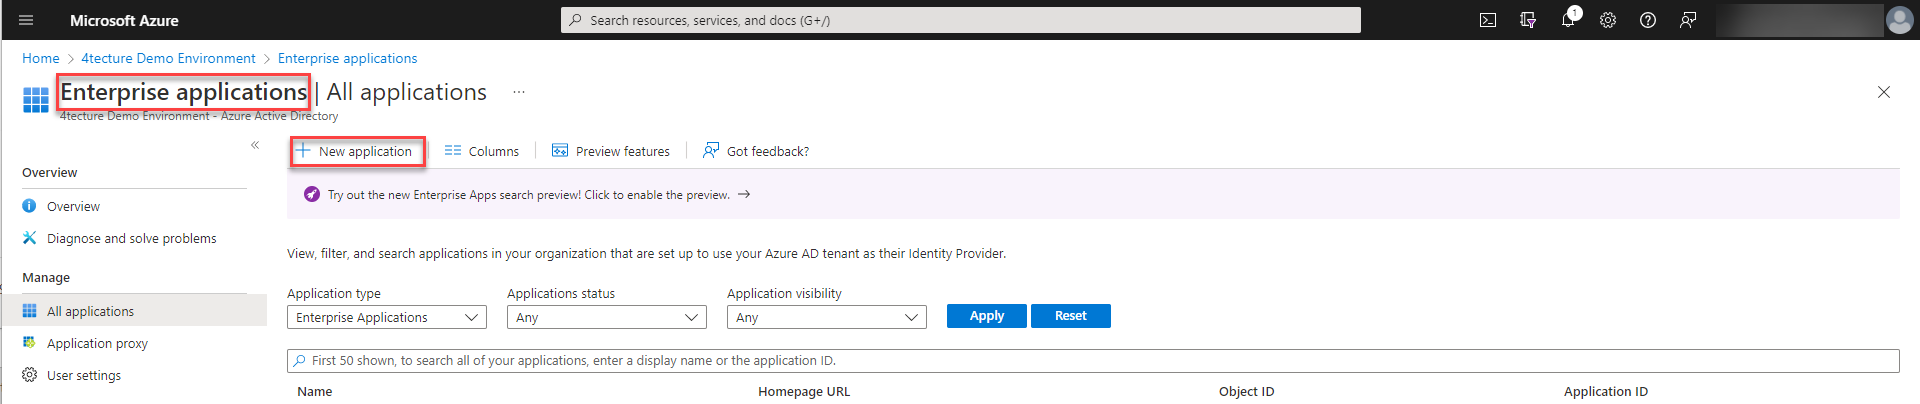
Task: Open Applications status dropdown
Action: pyautogui.click(x=607, y=317)
